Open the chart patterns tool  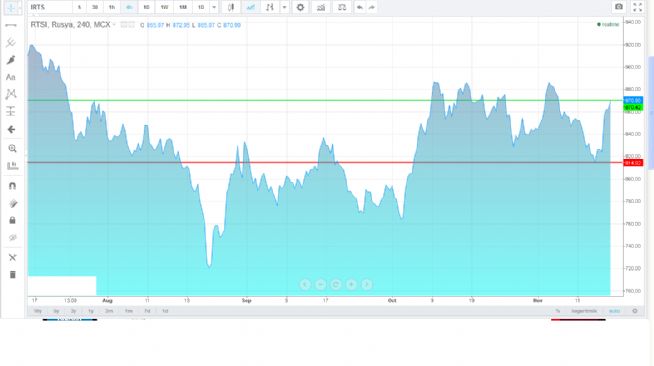[x=11, y=94]
